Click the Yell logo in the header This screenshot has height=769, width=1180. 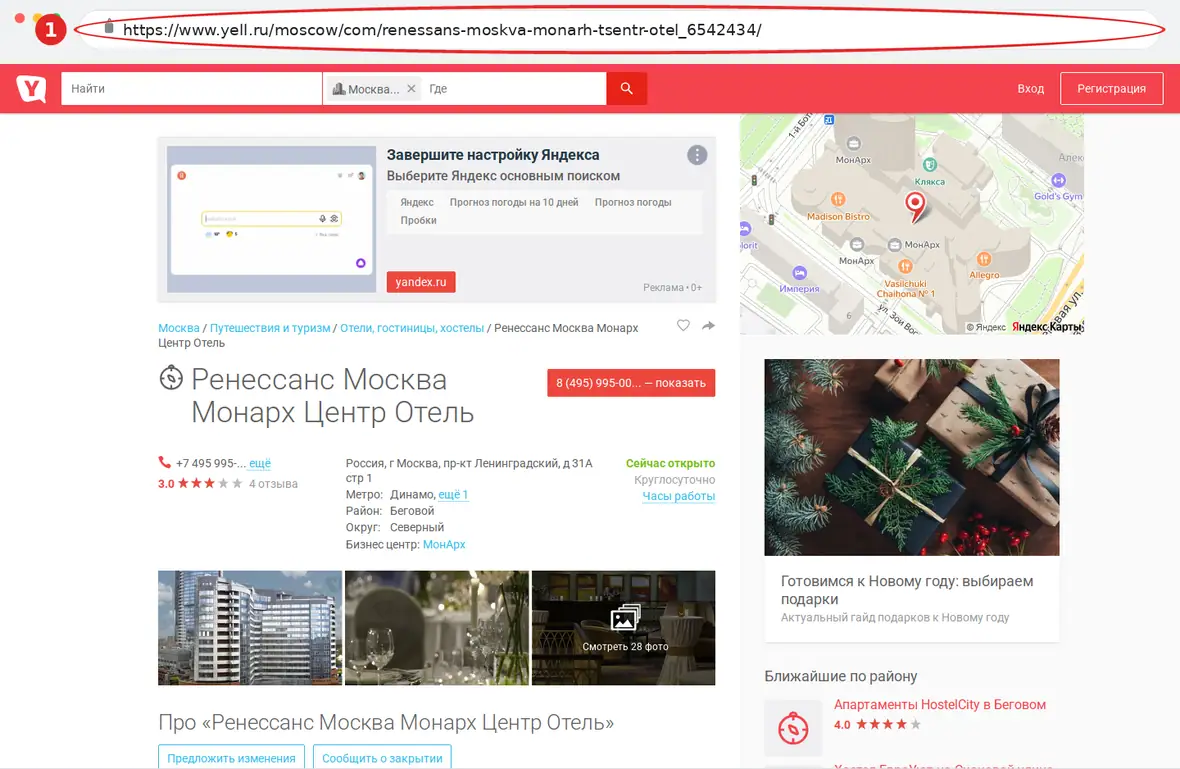coord(32,89)
